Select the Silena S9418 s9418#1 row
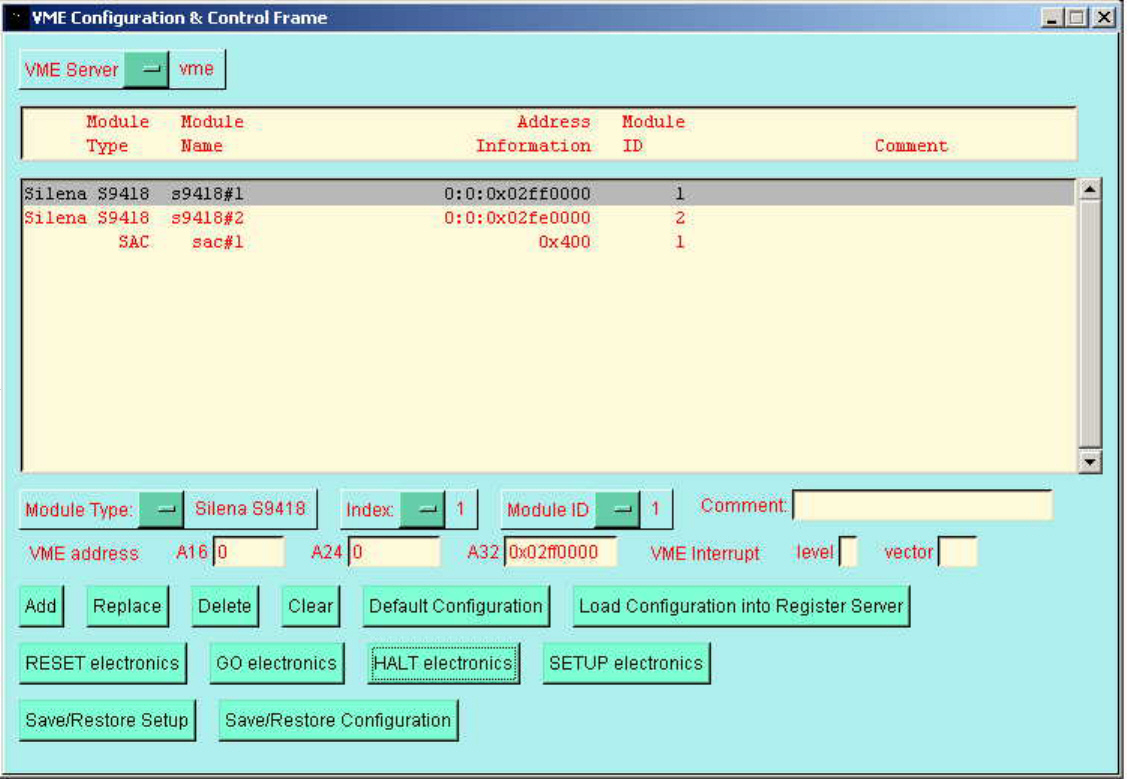 300,194
